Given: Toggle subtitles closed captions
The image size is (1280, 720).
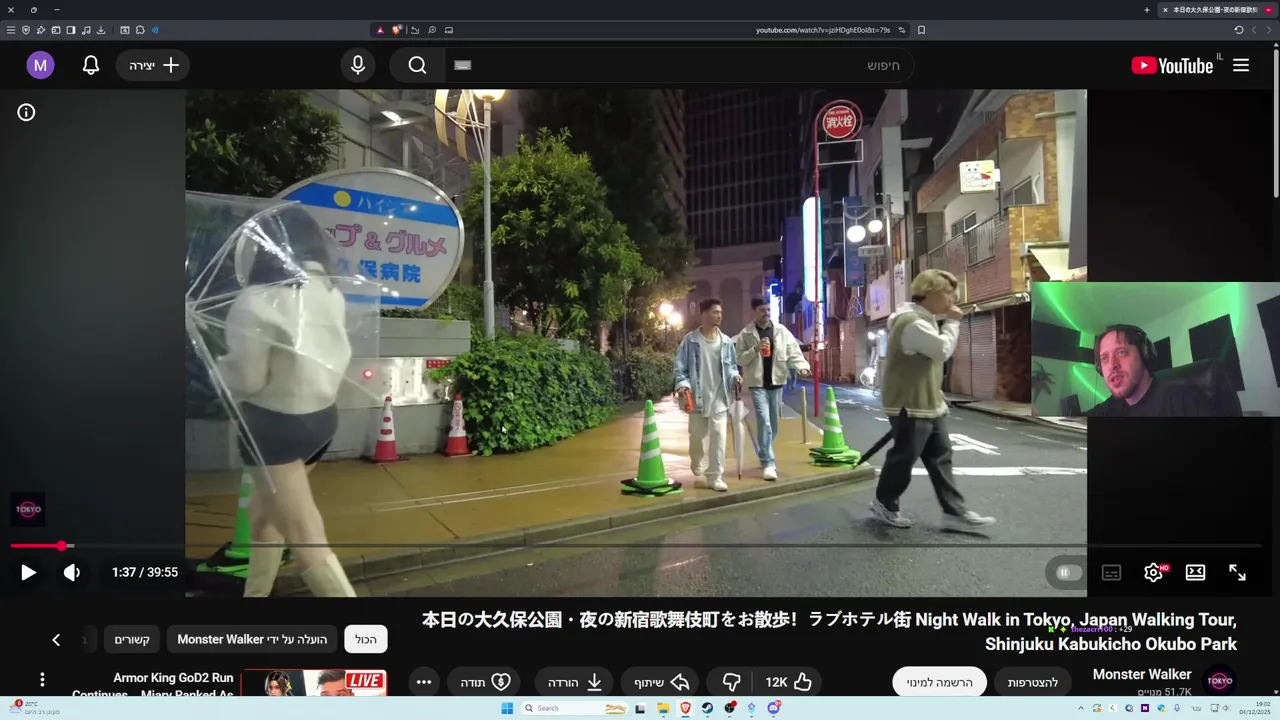Looking at the screenshot, I should [x=1111, y=573].
